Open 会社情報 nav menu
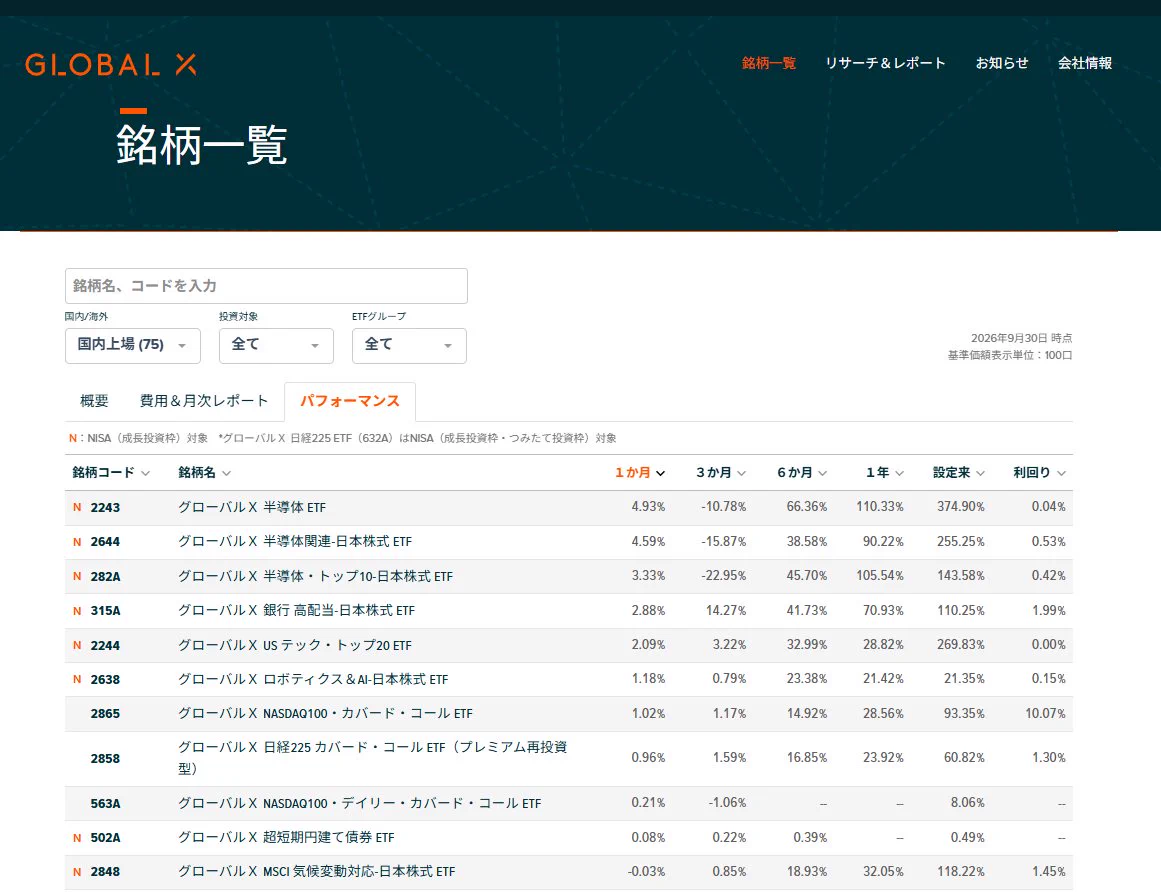The width and height of the screenshot is (1161, 892). pos(1085,63)
